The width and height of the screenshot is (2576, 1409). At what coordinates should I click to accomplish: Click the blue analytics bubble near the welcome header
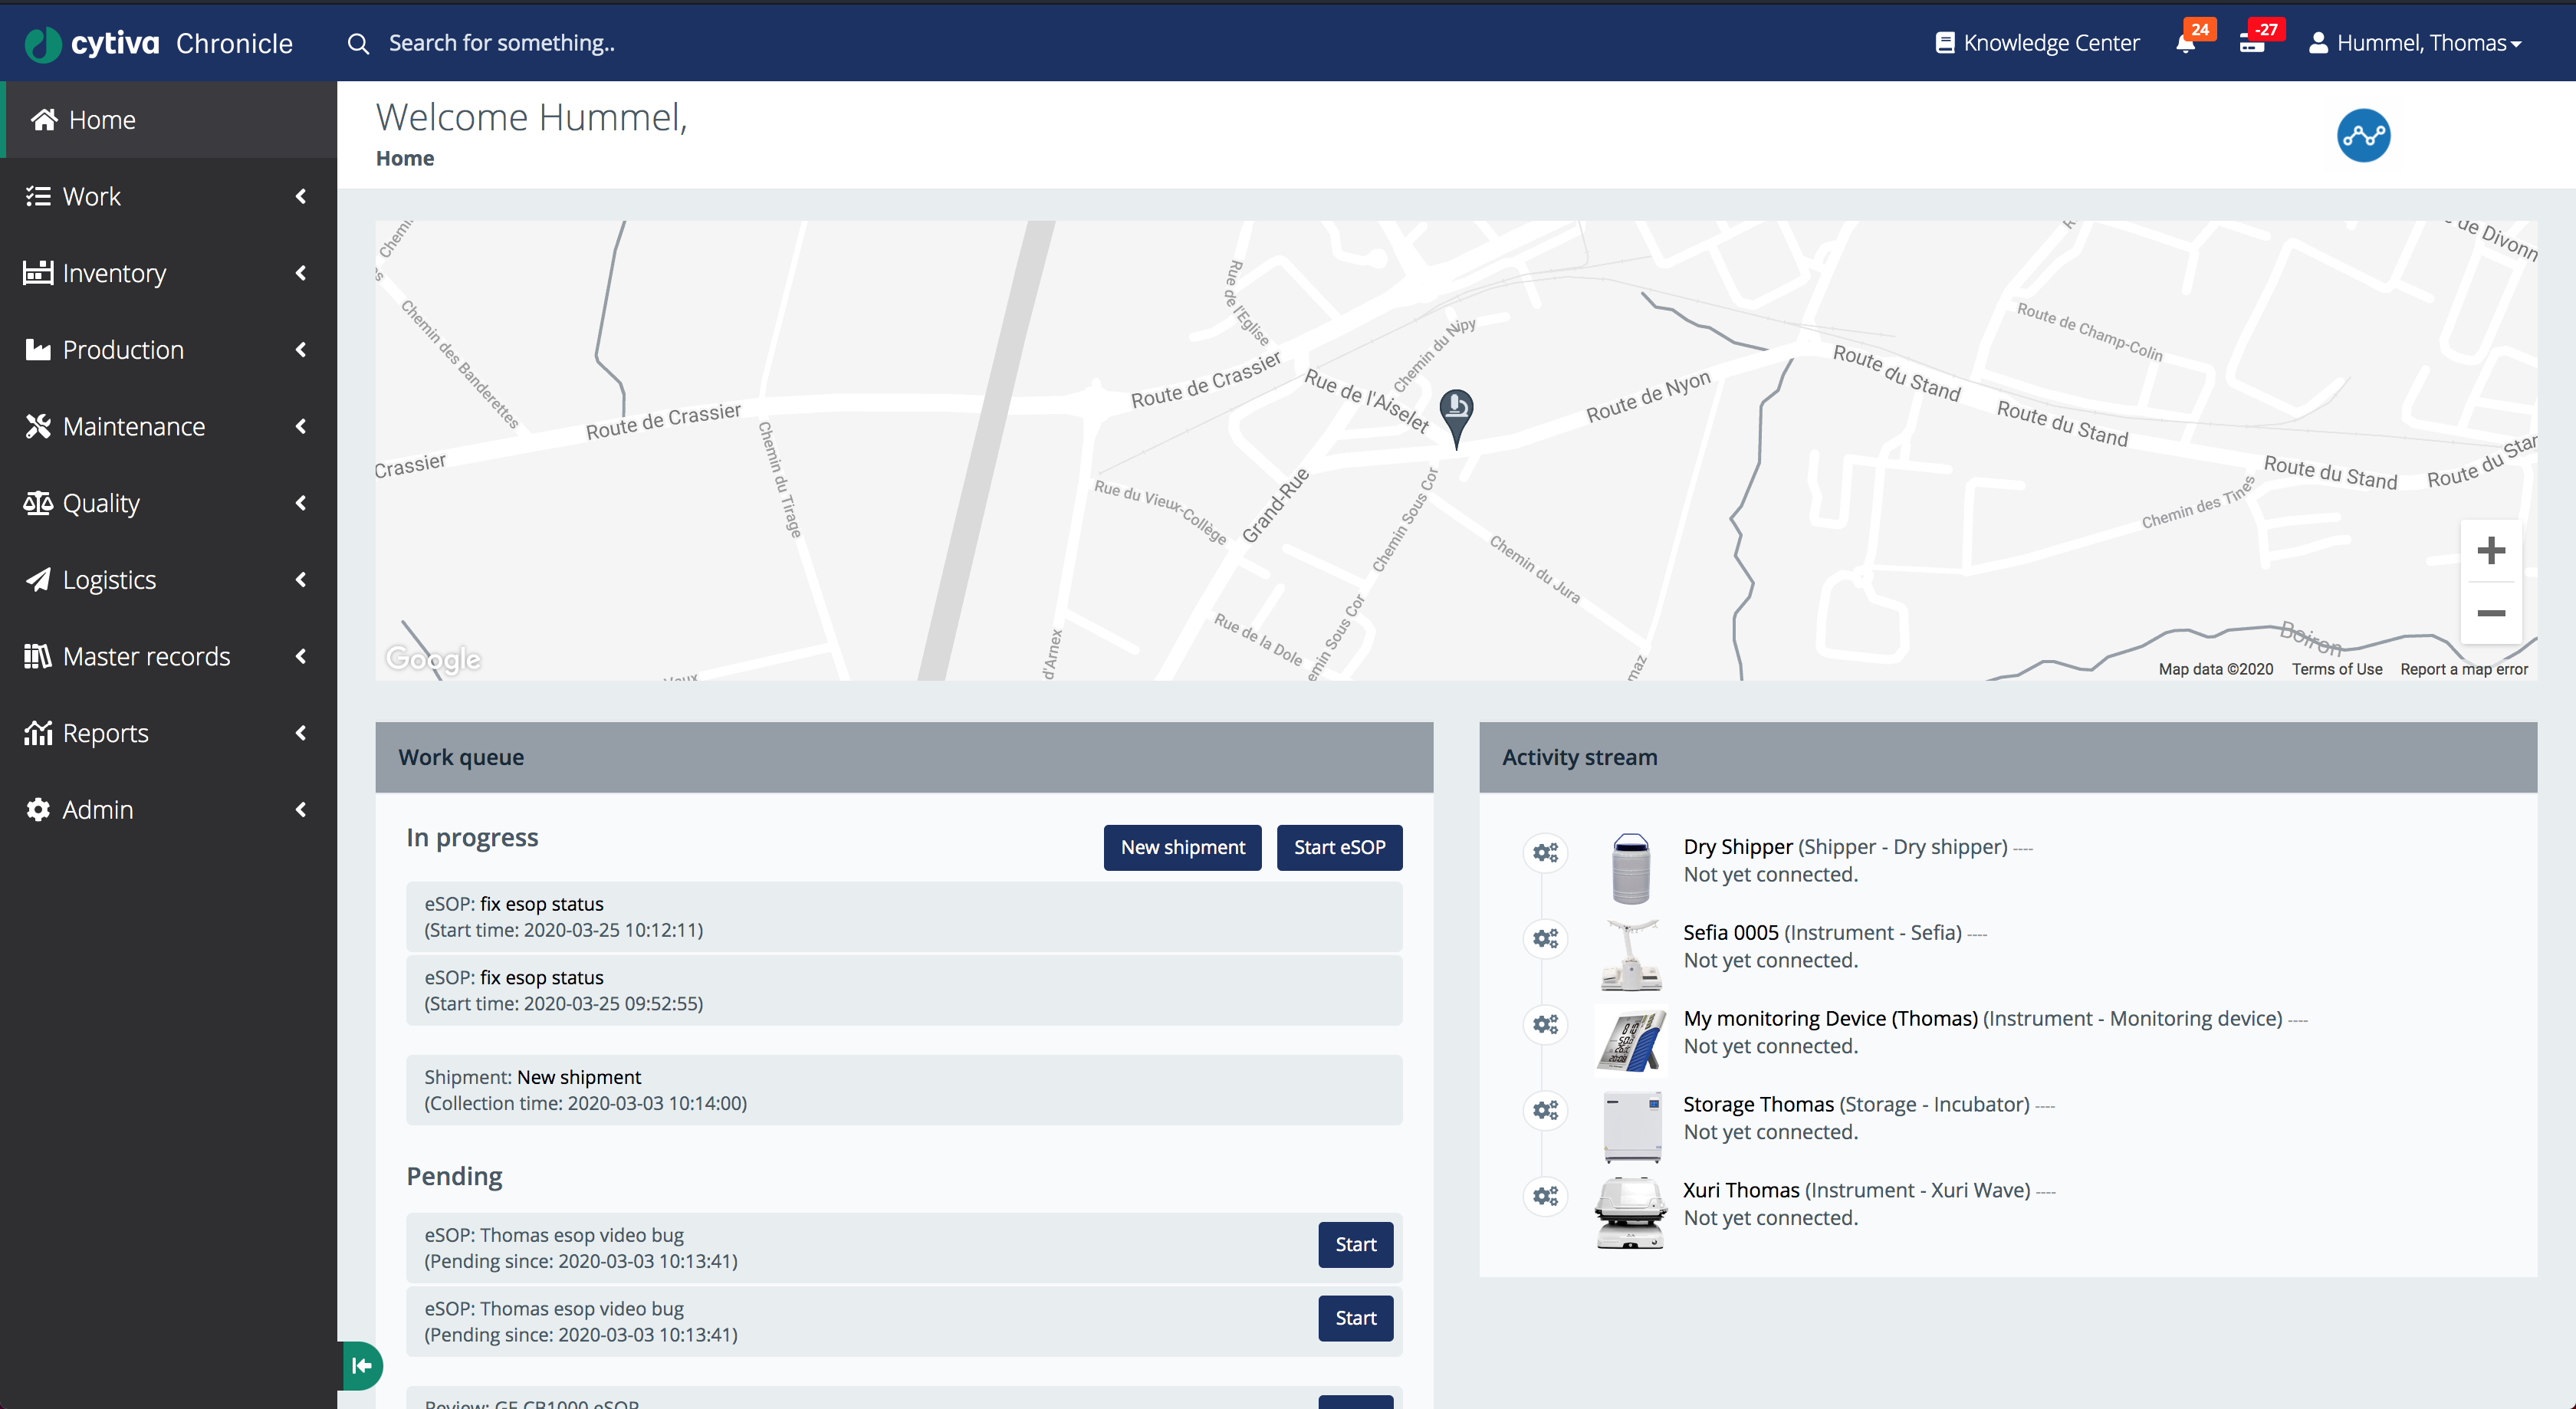pyautogui.click(x=2363, y=134)
